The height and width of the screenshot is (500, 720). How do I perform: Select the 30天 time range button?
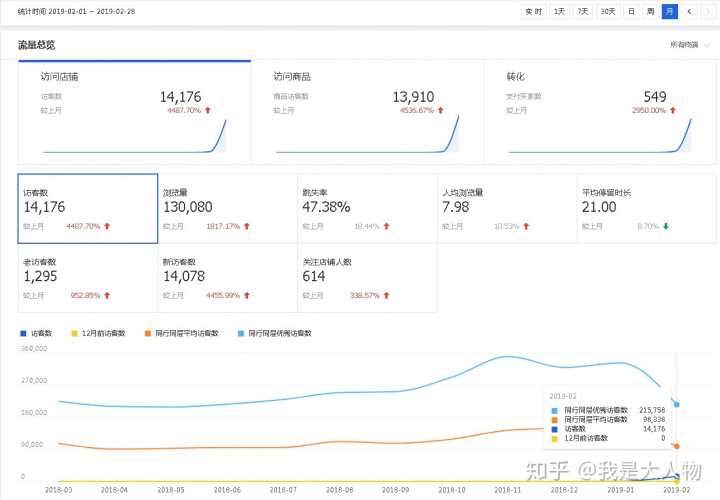coord(607,11)
